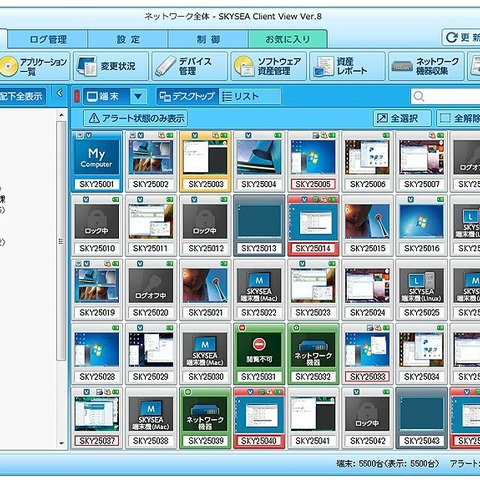480x480 pixels.
Task: Click Mac terminal icon on SKY25022
Action: [259, 281]
